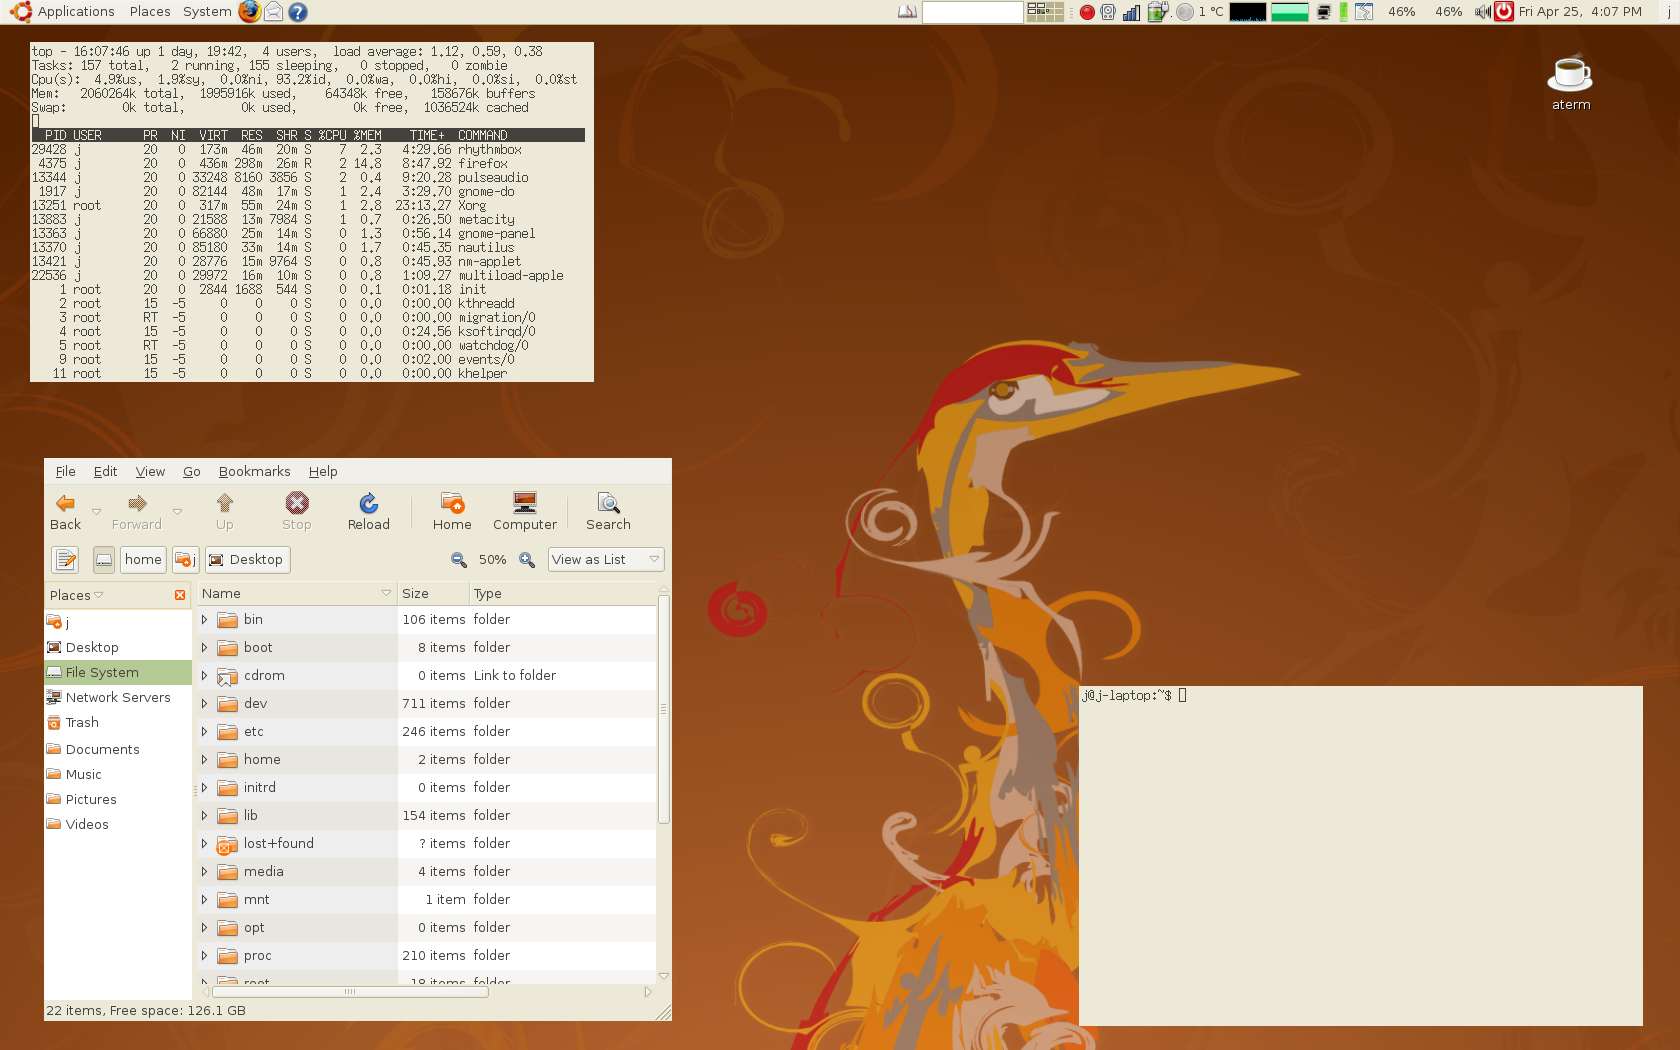This screenshot has height=1050, width=1680.
Task: Open Music bookmark in Places sidebar
Action: pyautogui.click(x=118, y=775)
